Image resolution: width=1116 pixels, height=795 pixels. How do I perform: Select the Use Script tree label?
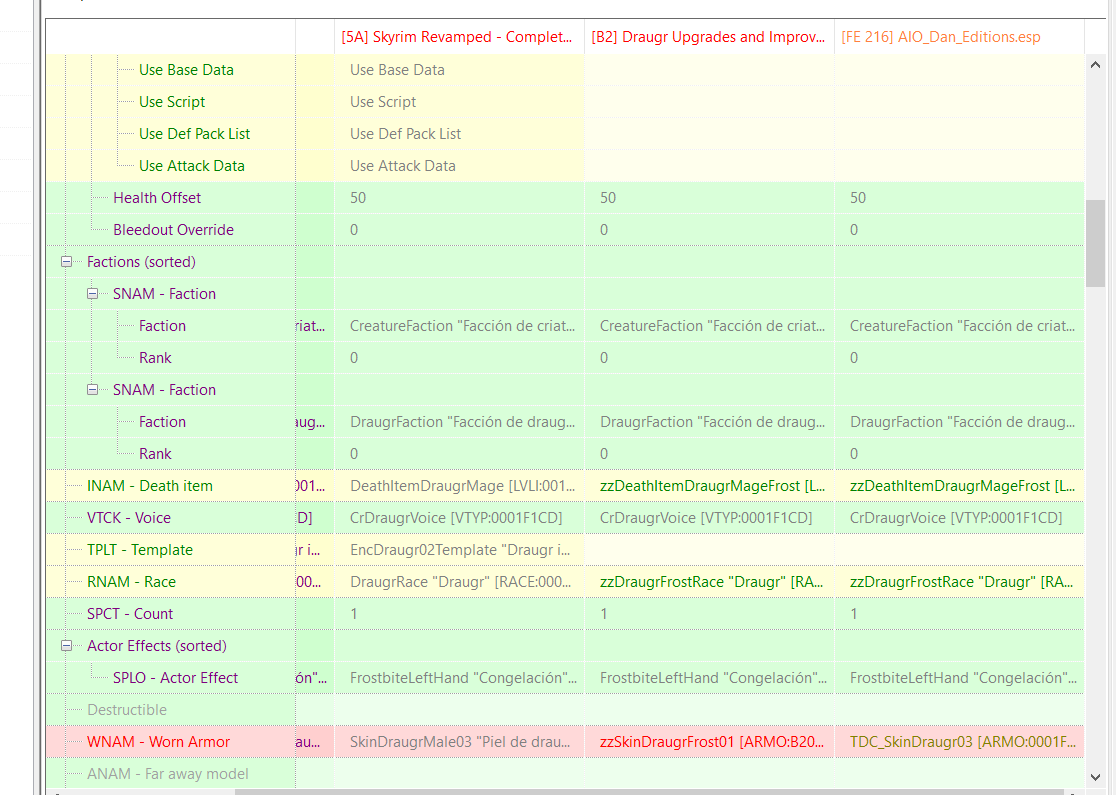point(172,102)
